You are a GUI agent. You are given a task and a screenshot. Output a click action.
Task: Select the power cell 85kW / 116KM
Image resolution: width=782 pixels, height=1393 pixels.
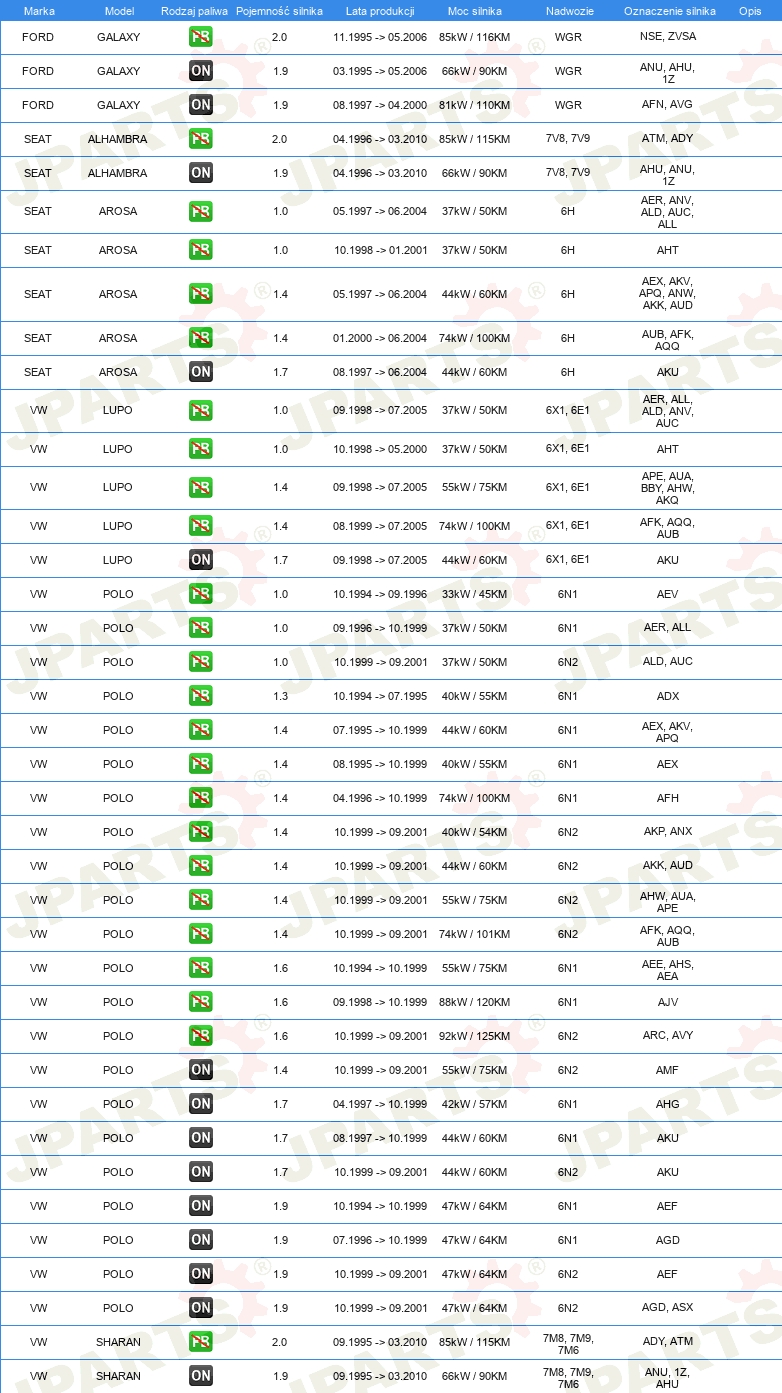(x=474, y=37)
